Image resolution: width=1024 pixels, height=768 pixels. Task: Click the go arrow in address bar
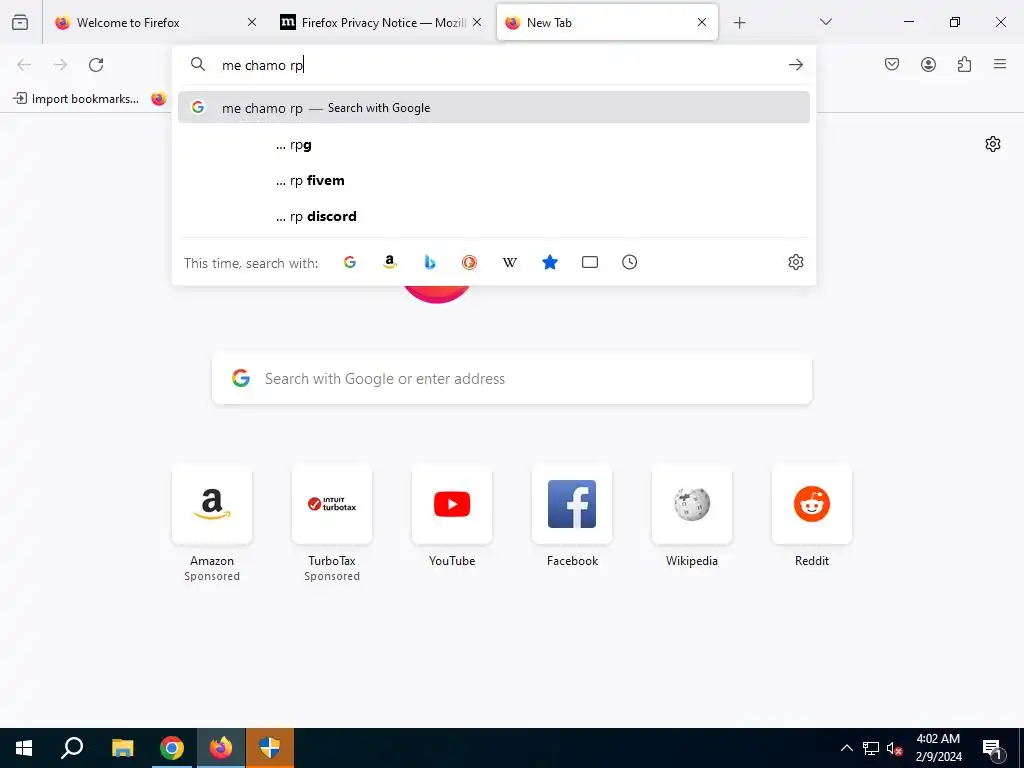point(795,65)
